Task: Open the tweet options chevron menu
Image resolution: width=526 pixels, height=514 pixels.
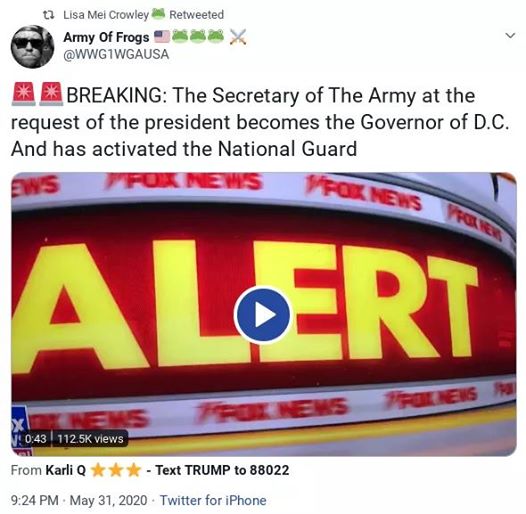Action: 510,35
